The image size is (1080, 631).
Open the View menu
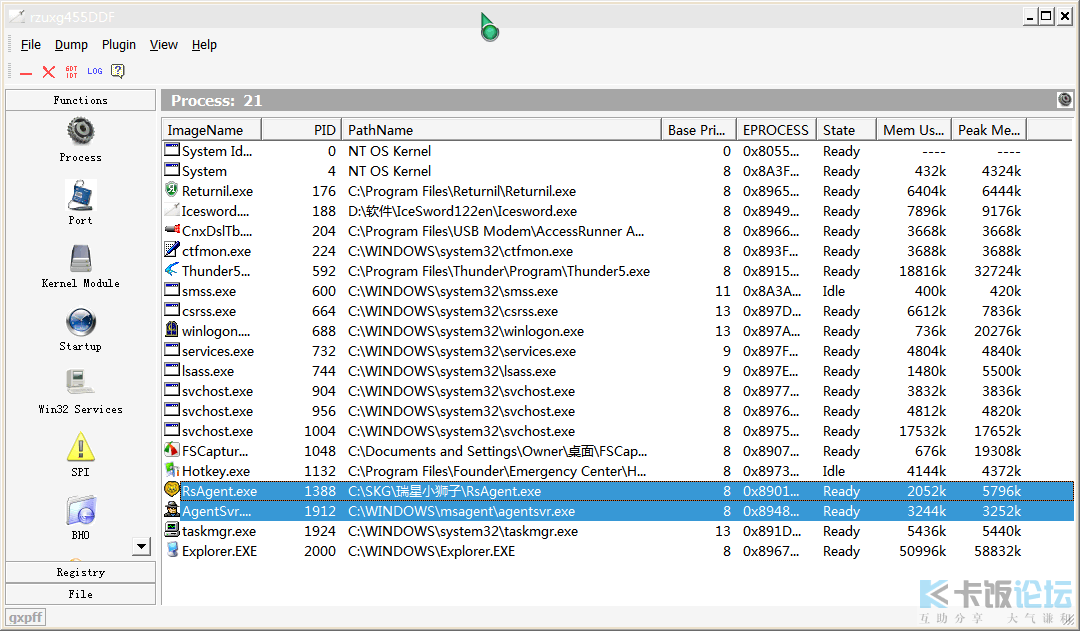coord(163,45)
